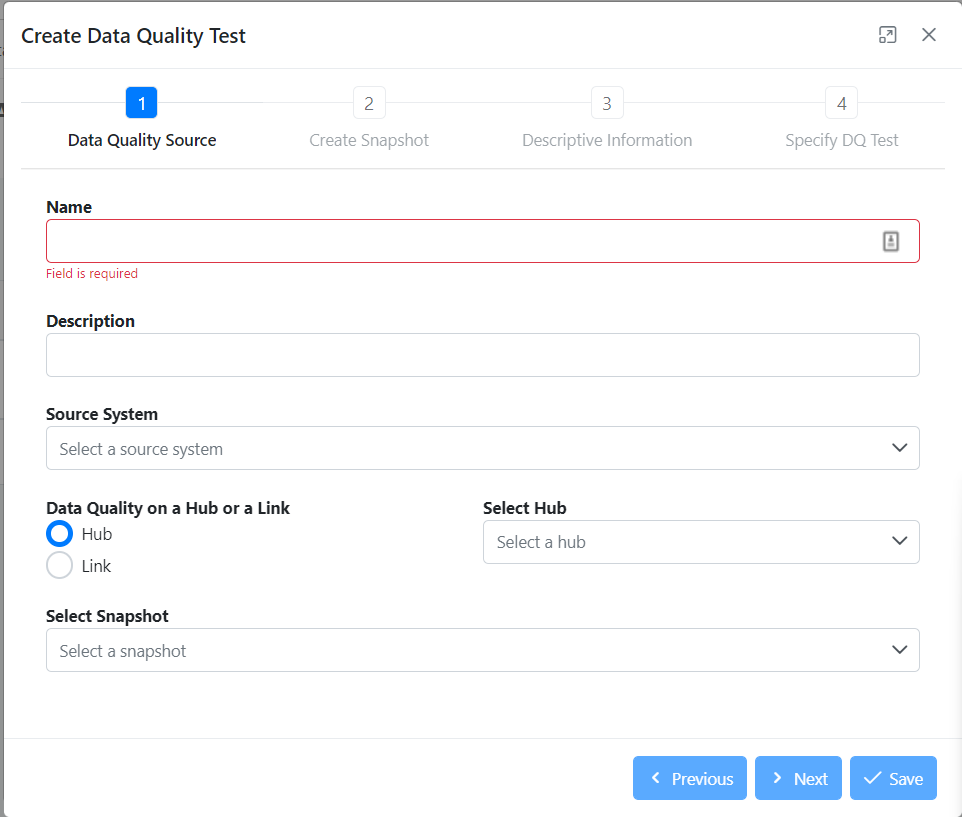Focus the Name input field
This screenshot has height=817, width=962.
[x=482, y=241]
